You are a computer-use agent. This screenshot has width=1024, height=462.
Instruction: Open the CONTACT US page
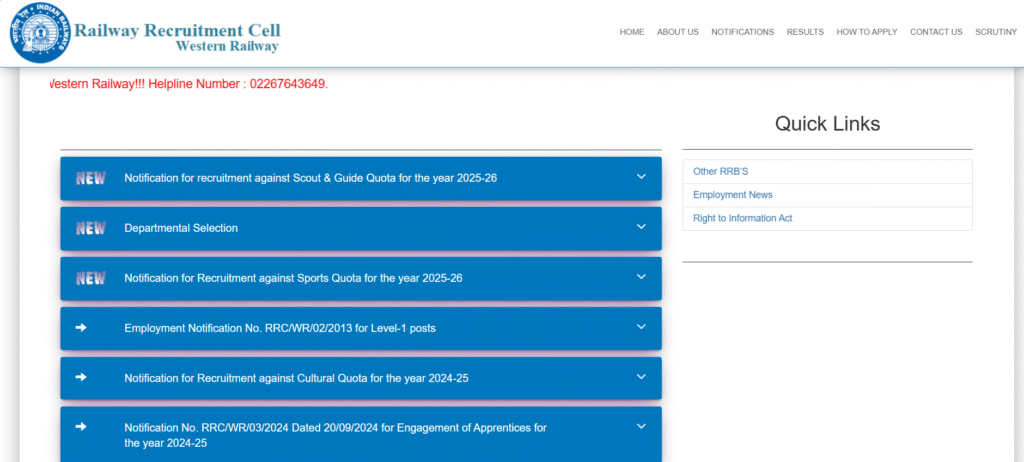tap(936, 32)
